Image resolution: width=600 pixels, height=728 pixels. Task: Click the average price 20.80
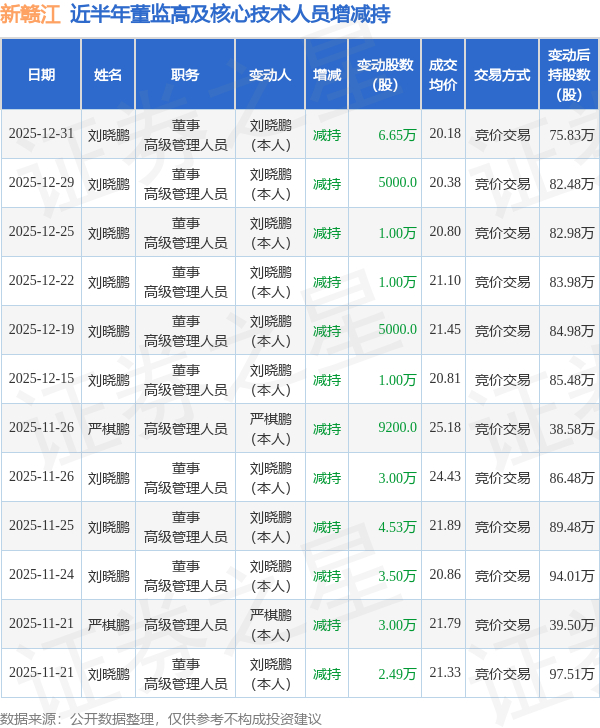[x=445, y=232]
